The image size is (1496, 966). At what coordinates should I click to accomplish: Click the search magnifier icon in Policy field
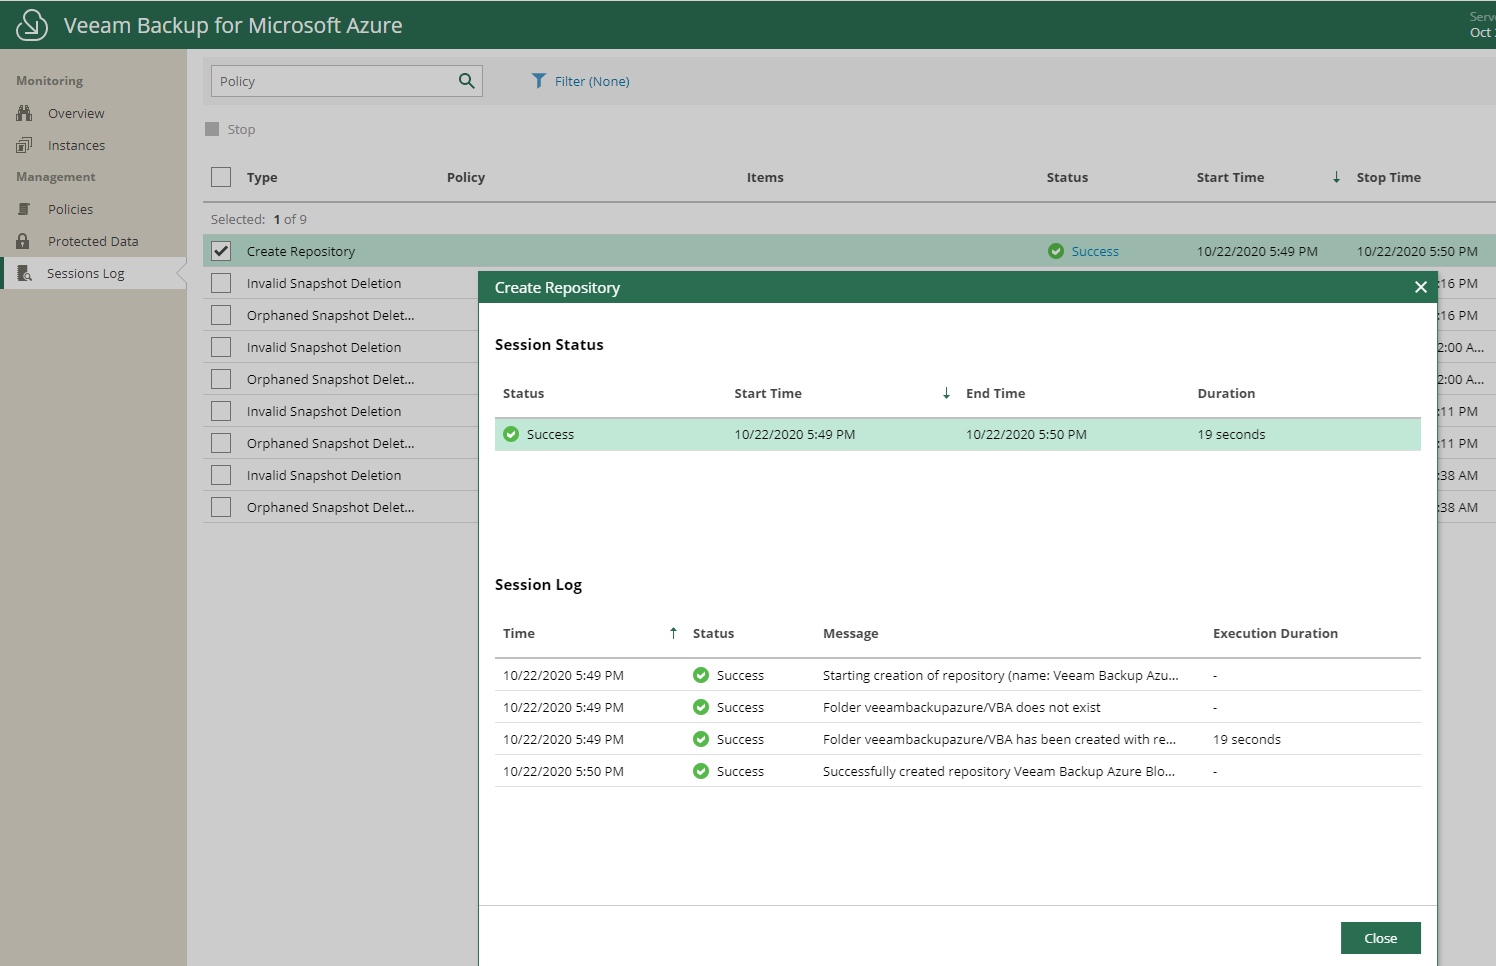coord(466,81)
